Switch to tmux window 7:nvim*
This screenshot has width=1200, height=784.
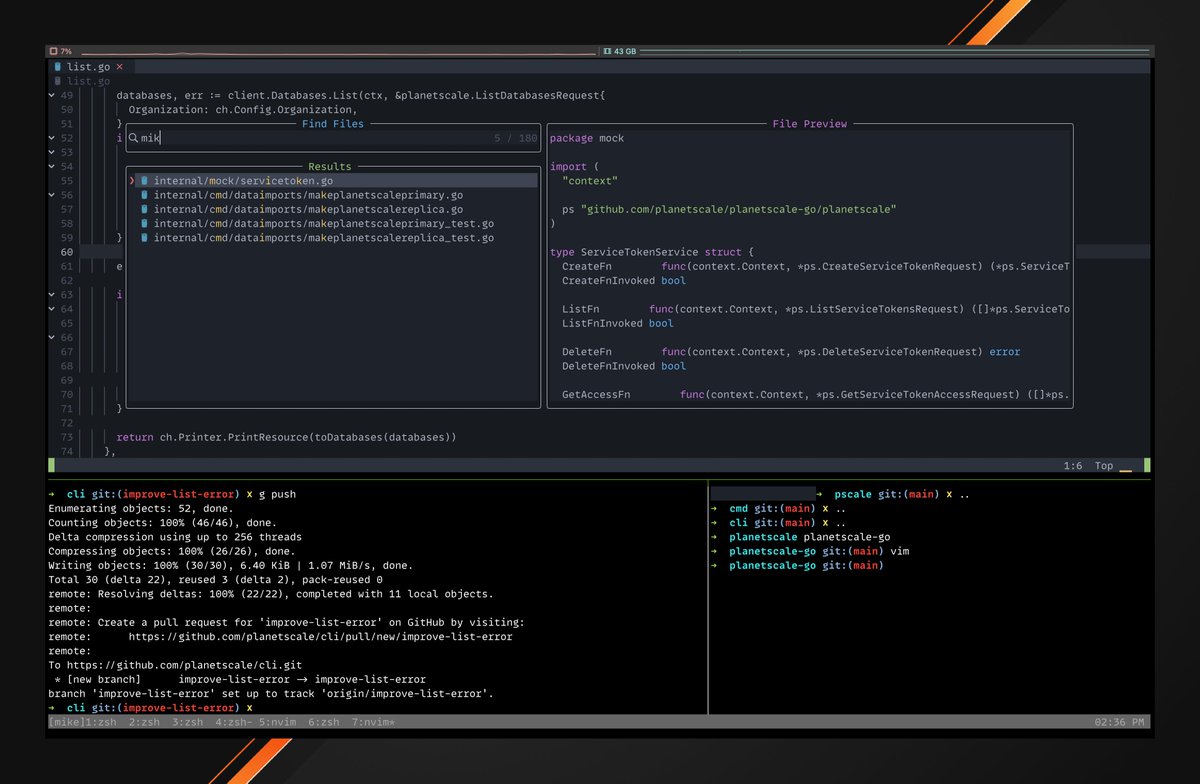(x=375, y=722)
